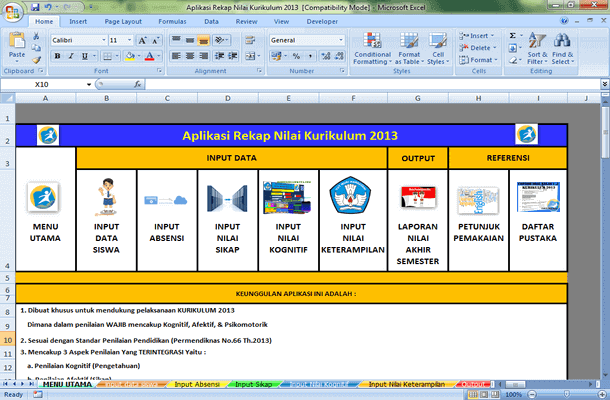Click Increase Decimal icon
Image resolution: width=610 pixels, height=400 pixels.
pos(326,56)
